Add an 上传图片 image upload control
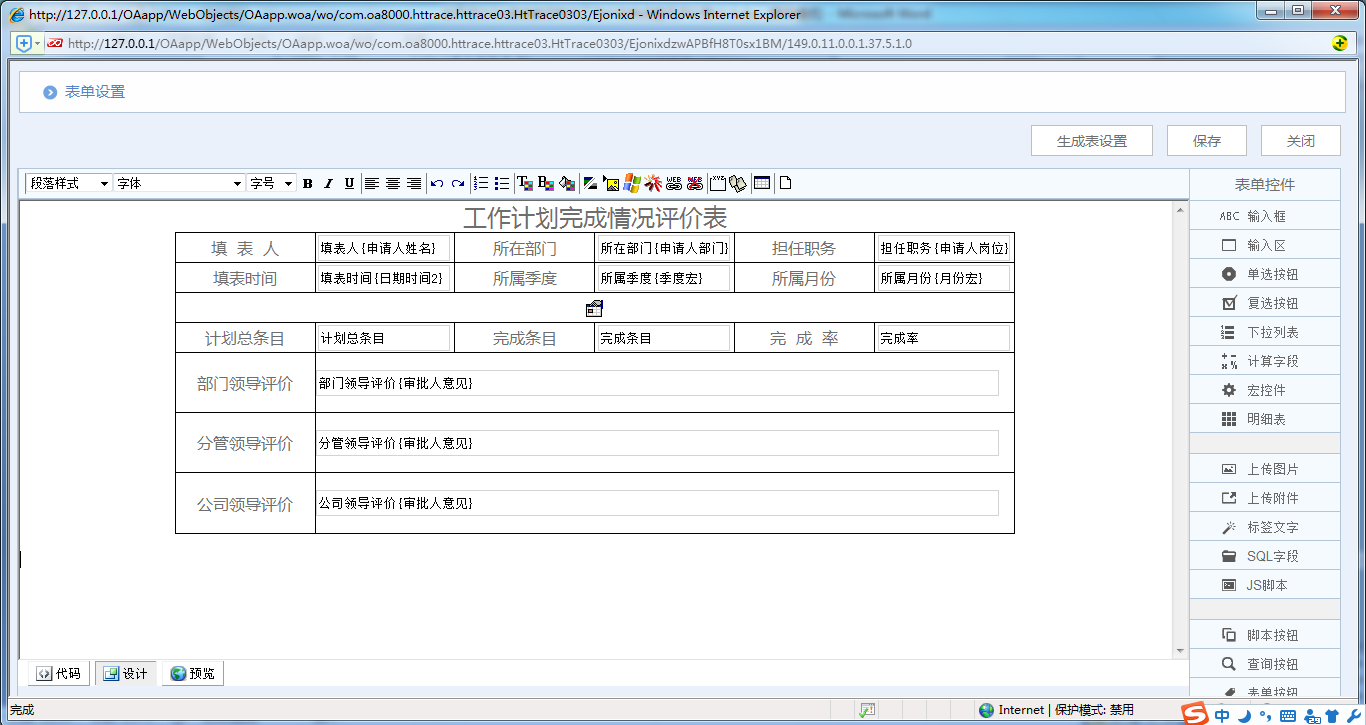Screen dimensions: 1366x725 1264,467
